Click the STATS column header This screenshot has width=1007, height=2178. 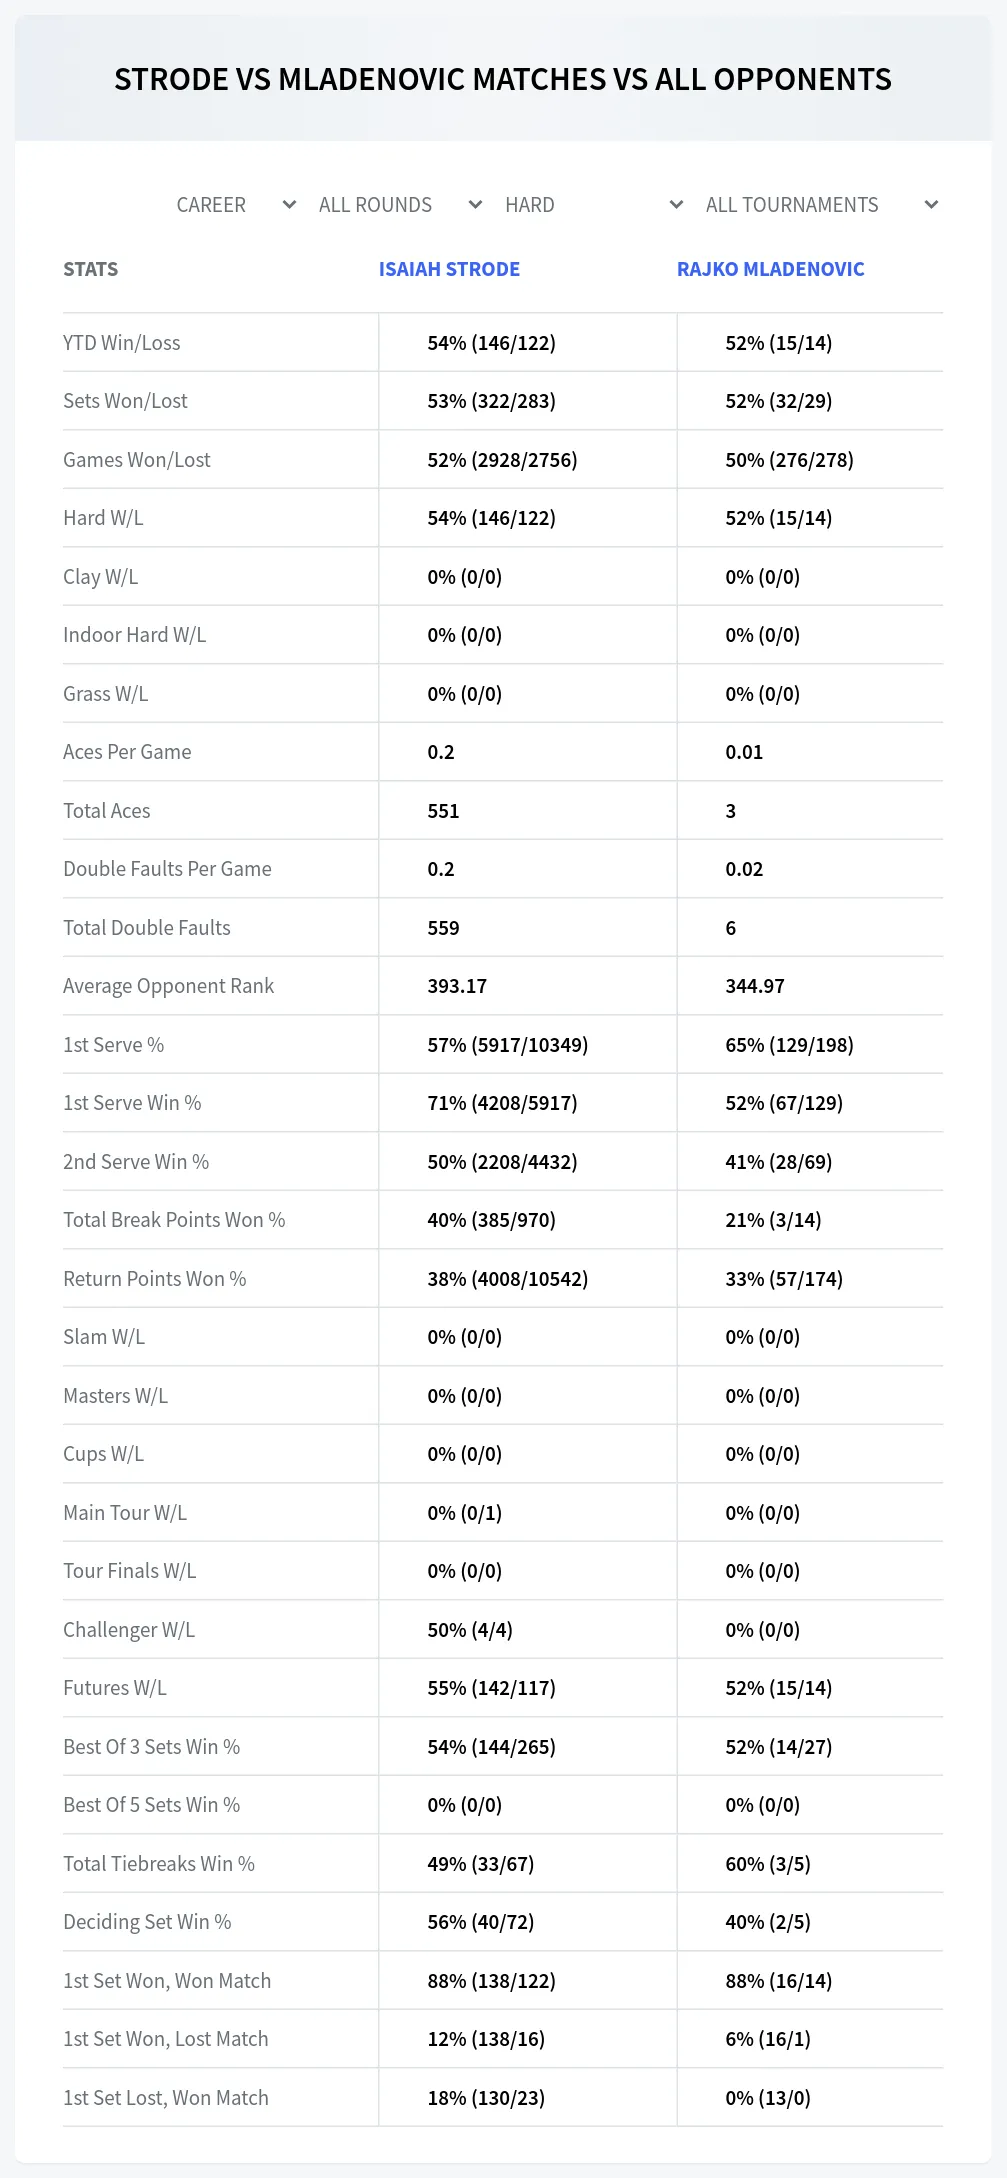click(90, 269)
